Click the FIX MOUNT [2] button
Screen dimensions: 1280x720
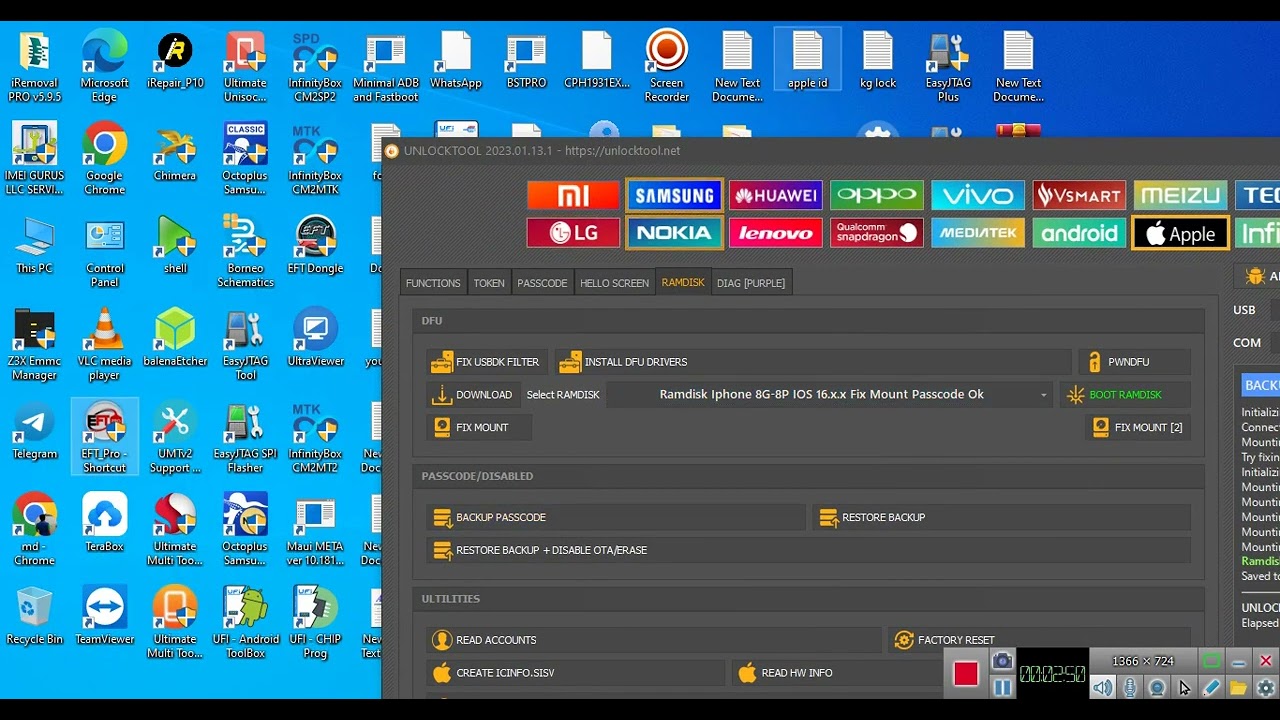[x=1138, y=427]
